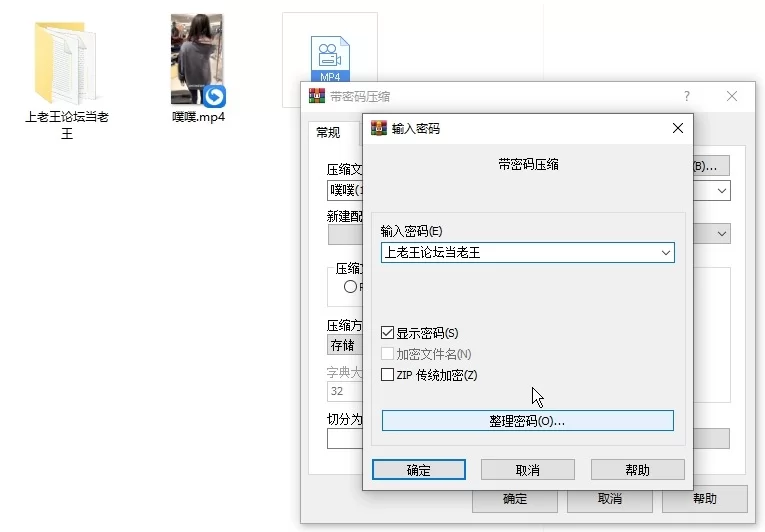This screenshot has height=532, width=765.
Task: Click the archive name field showing 噗噗
Action: pos(345,190)
